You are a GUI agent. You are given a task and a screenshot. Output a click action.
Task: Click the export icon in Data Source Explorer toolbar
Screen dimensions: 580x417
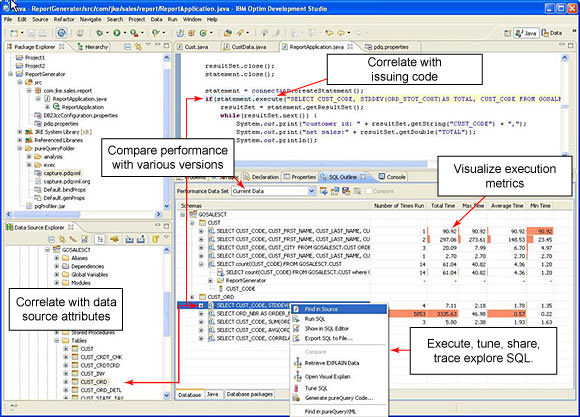141,240
